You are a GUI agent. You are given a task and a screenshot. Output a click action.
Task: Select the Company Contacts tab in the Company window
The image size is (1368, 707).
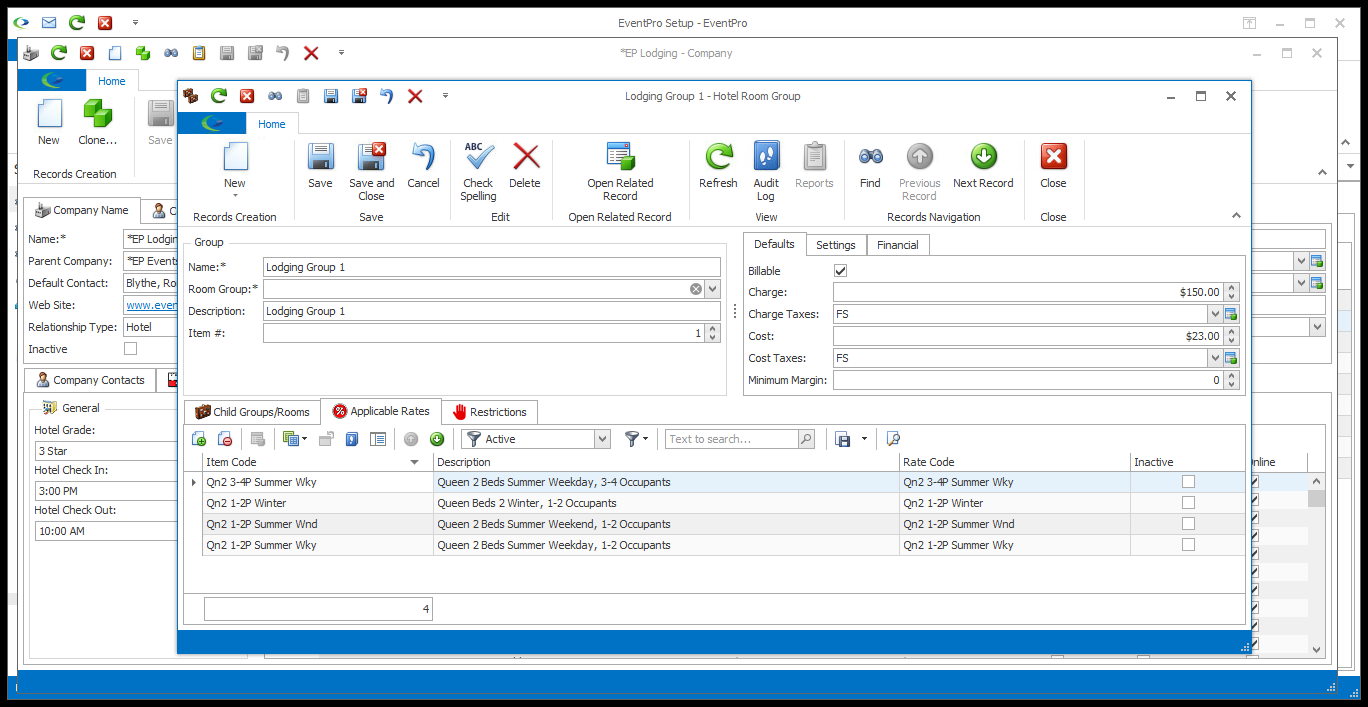[x=90, y=380]
